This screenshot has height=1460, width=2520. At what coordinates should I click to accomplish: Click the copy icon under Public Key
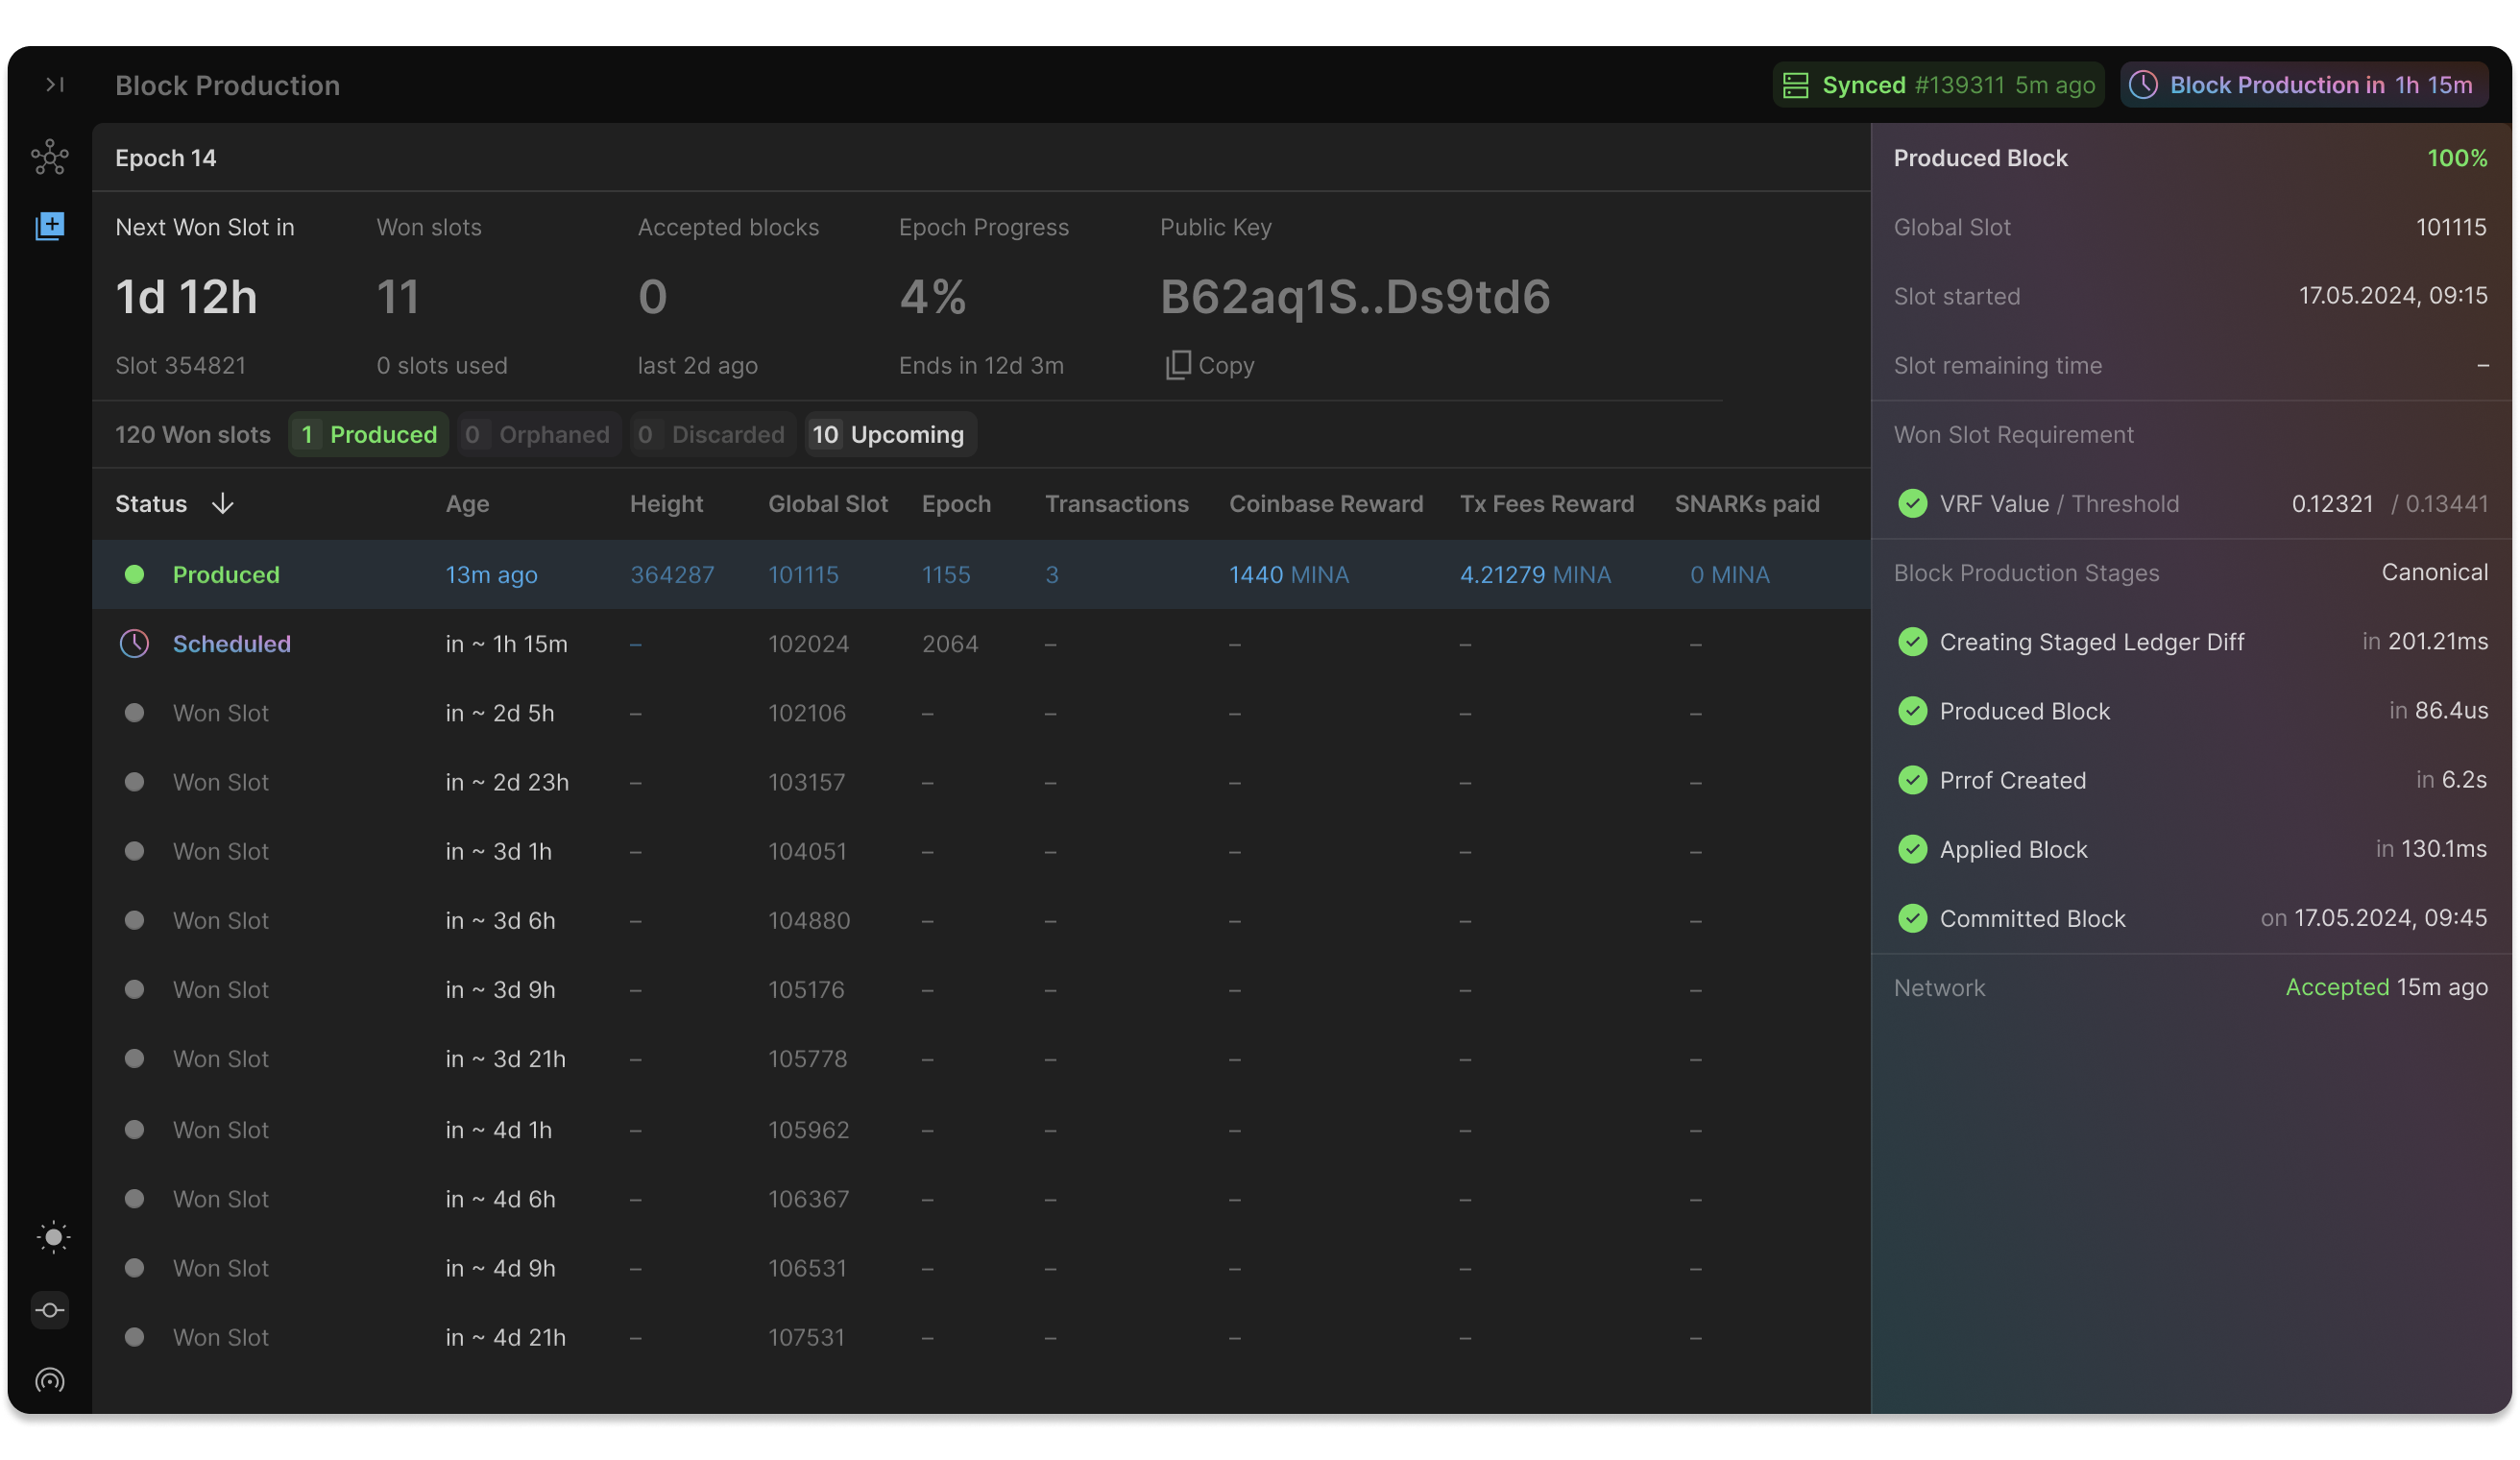pyautogui.click(x=1178, y=365)
